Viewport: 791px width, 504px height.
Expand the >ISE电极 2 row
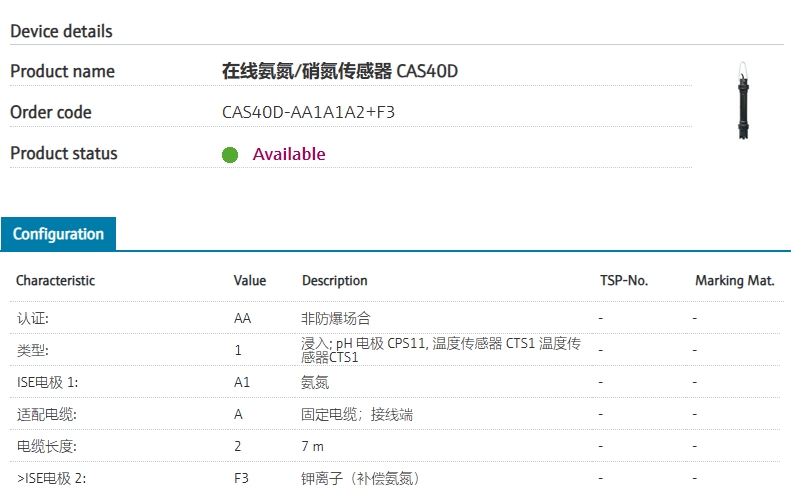pyautogui.click(x=51, y=478)
